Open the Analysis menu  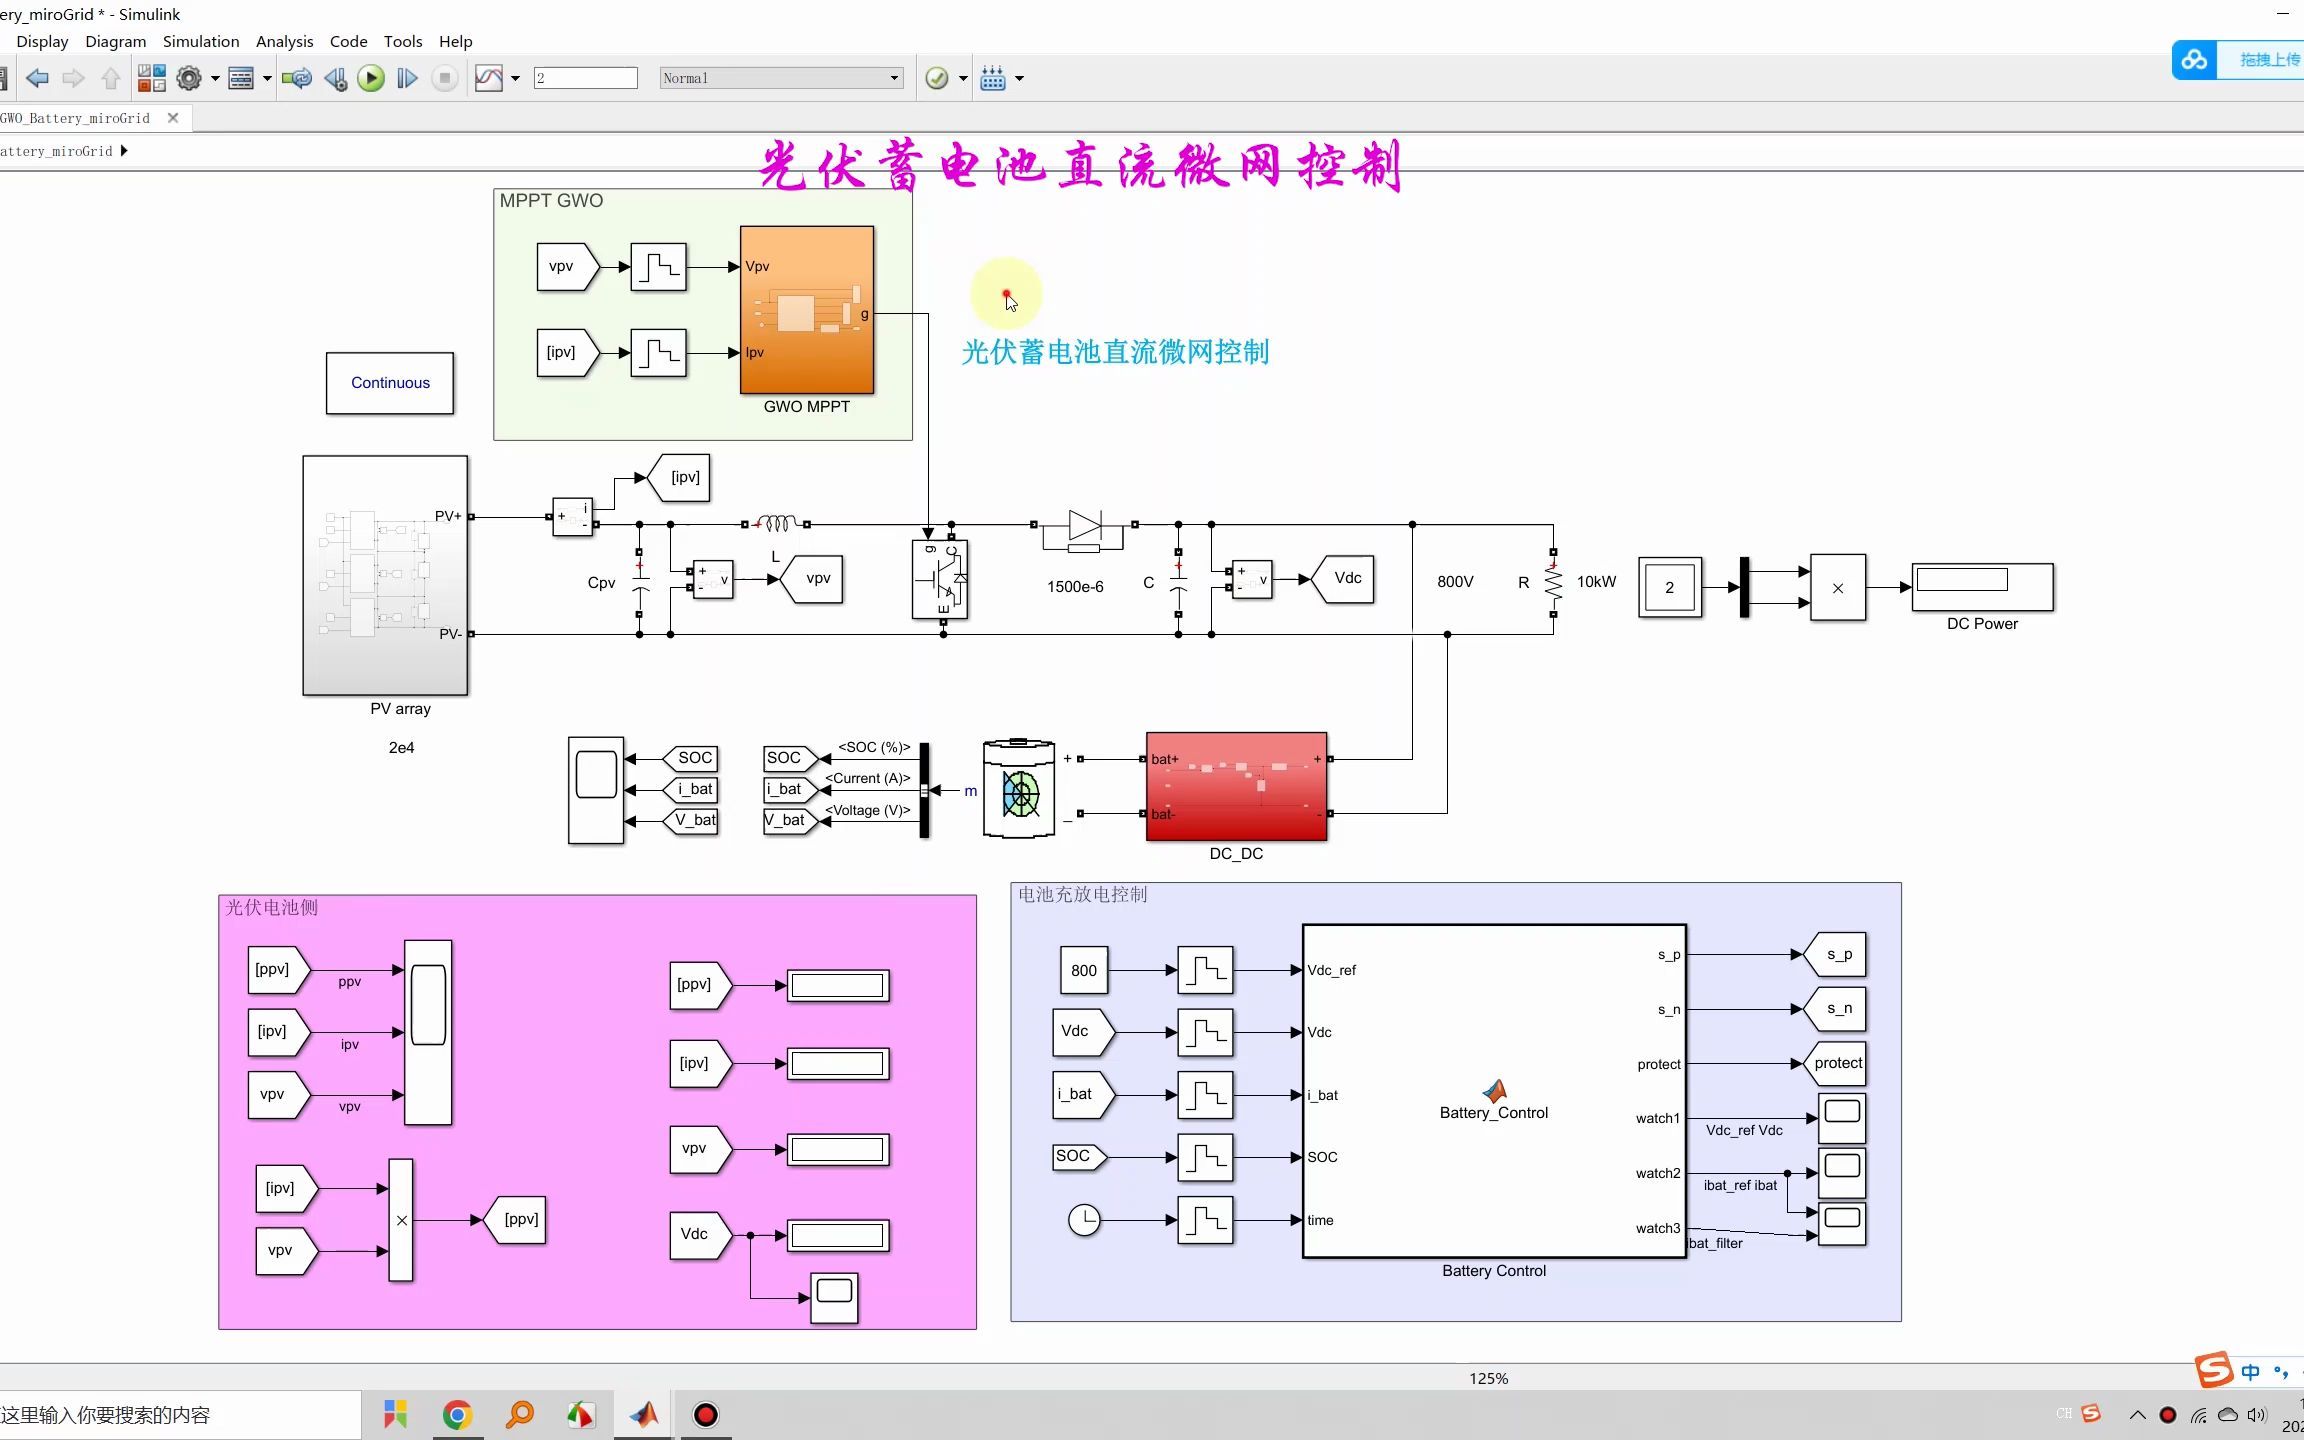[x=284, y=41]
